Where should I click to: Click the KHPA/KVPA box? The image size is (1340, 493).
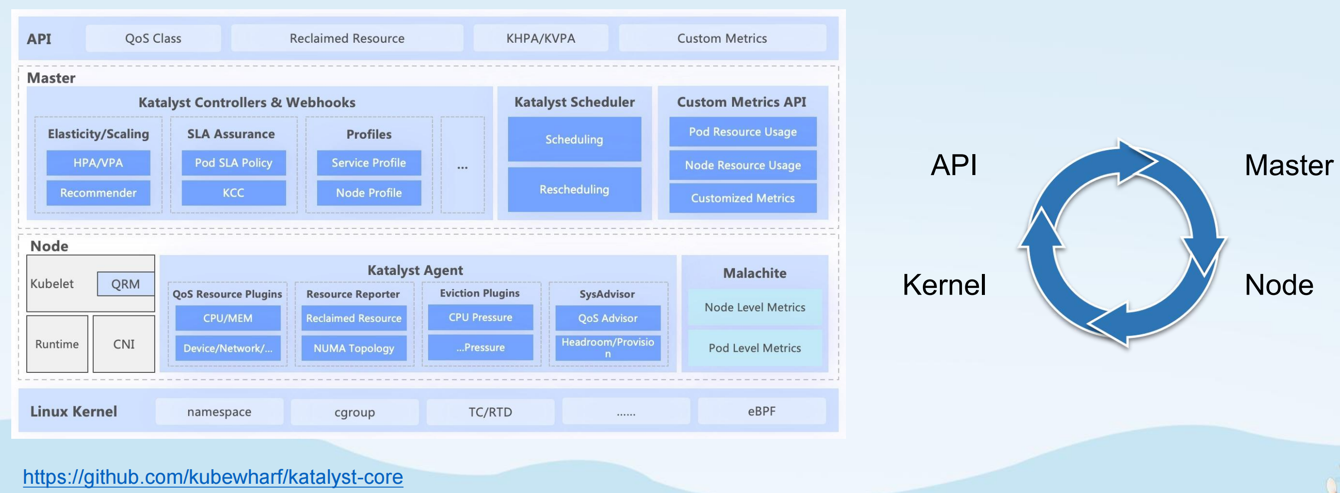point(540,39)
